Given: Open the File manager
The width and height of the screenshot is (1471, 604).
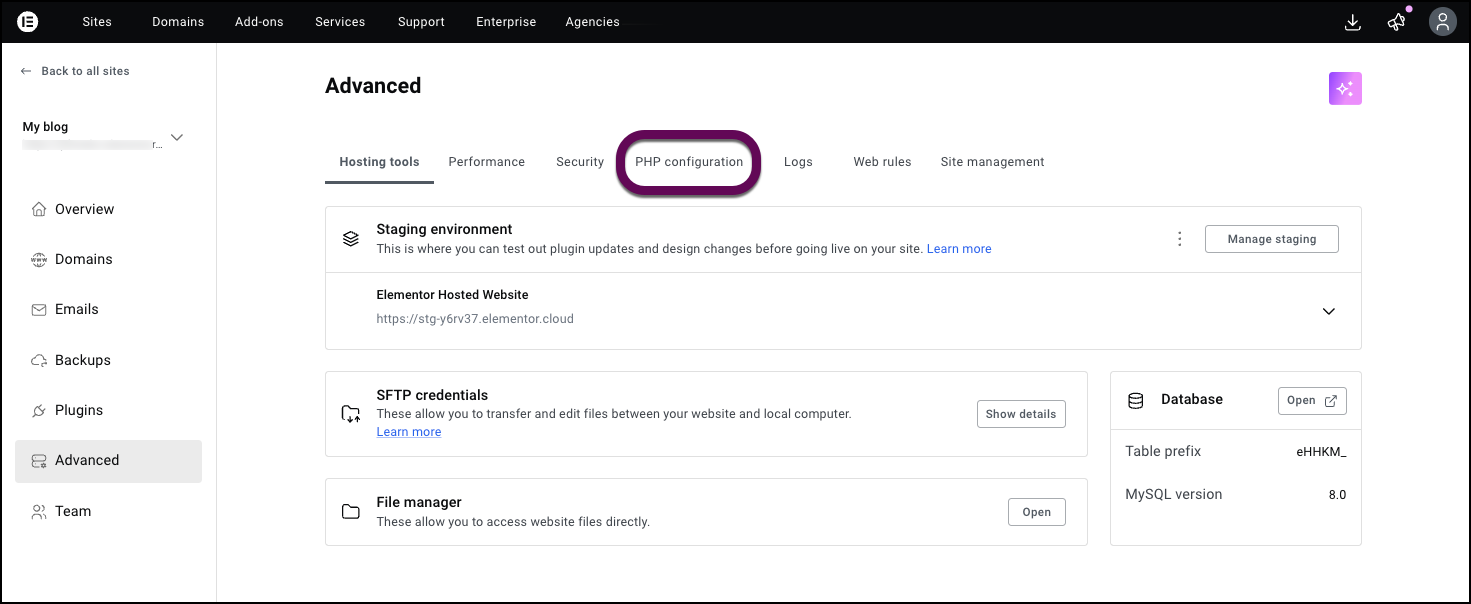Looking at the screenshot, I should coord(1036,512).
